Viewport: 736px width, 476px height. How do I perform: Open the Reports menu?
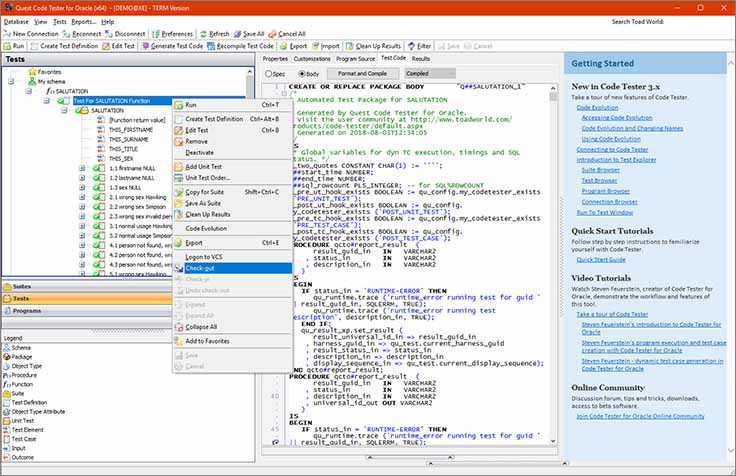tap(84, 22)
